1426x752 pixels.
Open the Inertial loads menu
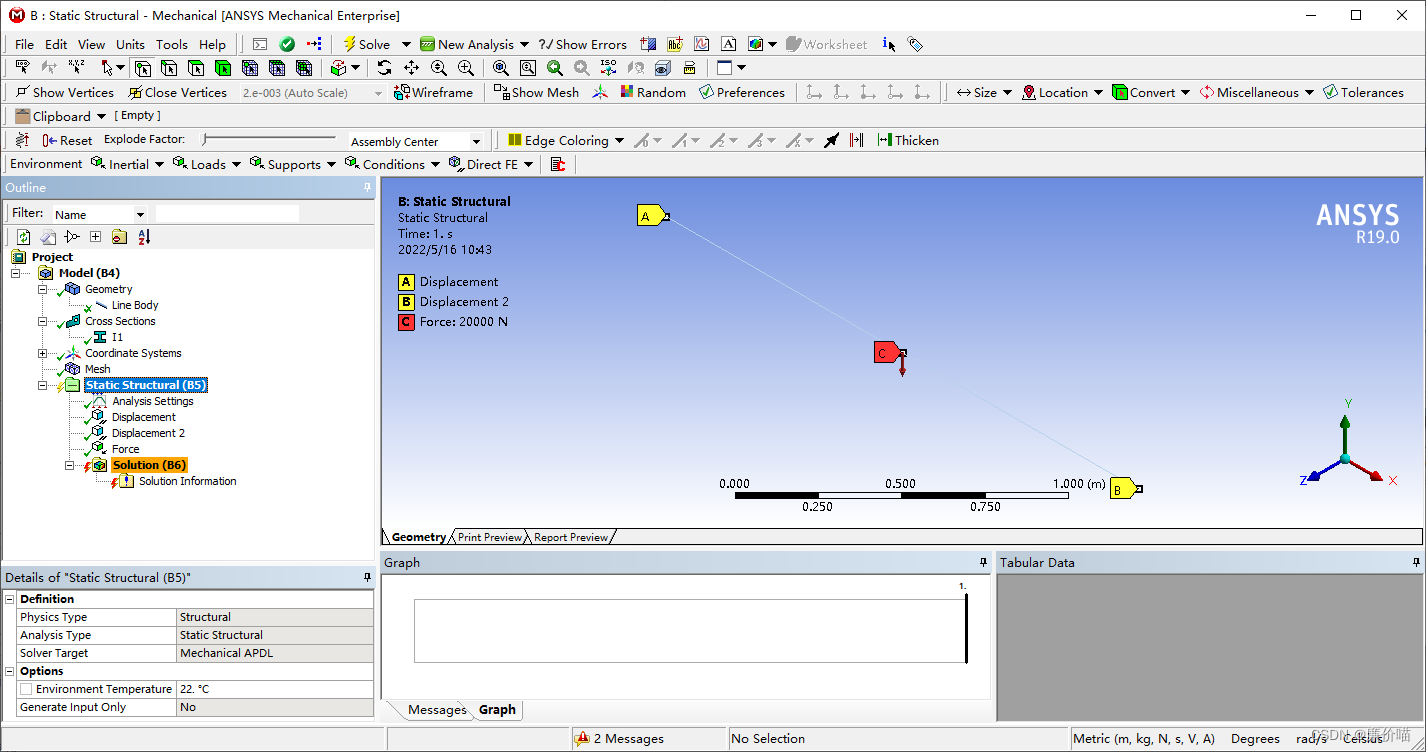128,164
